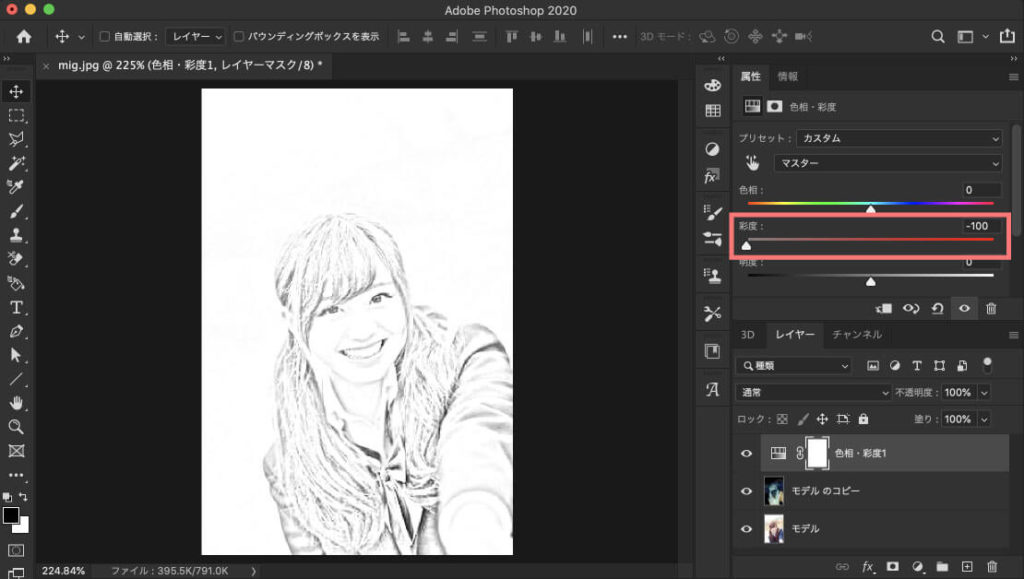Delete the adjustment layer from Properties
This screenshot has height=579, width=1024.
click(991, 309)
